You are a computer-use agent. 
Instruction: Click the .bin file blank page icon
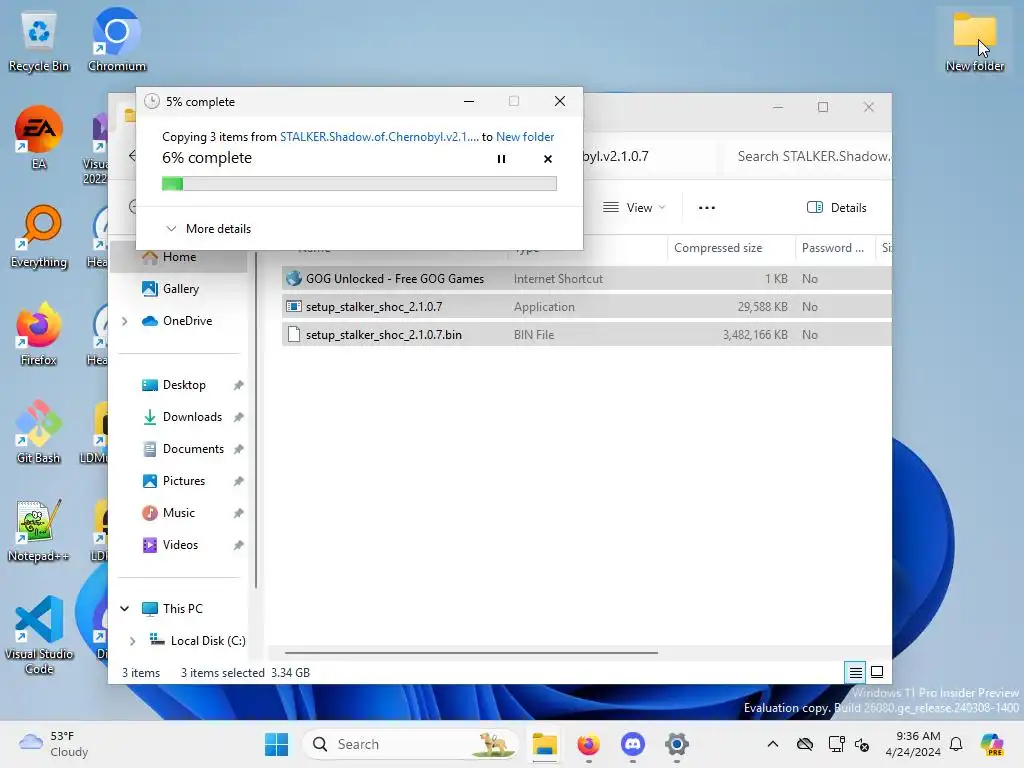coord(294,335)
